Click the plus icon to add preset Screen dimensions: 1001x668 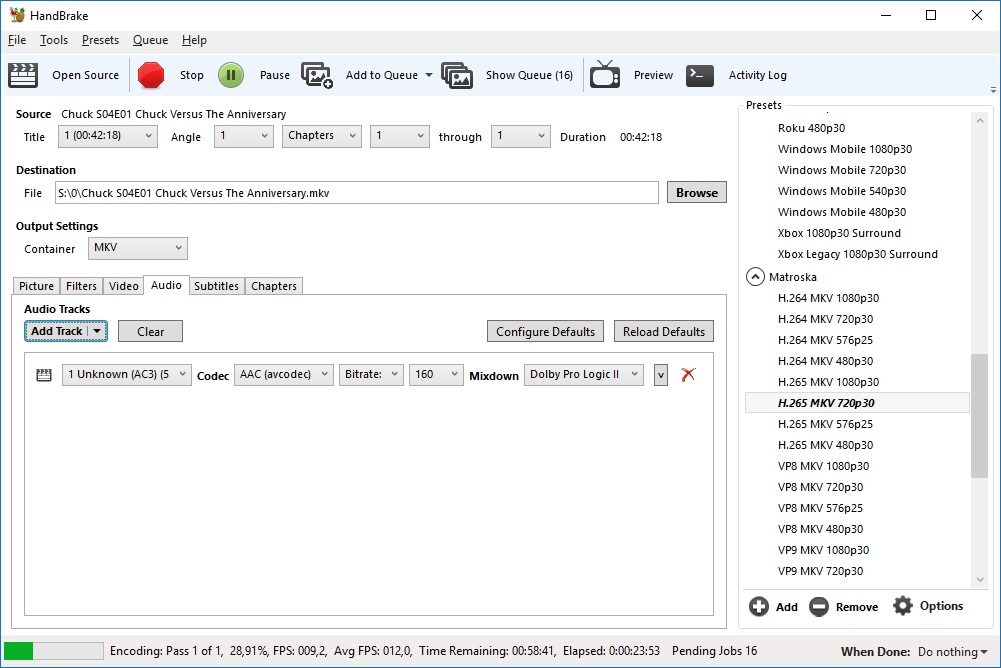click(759, 606)
